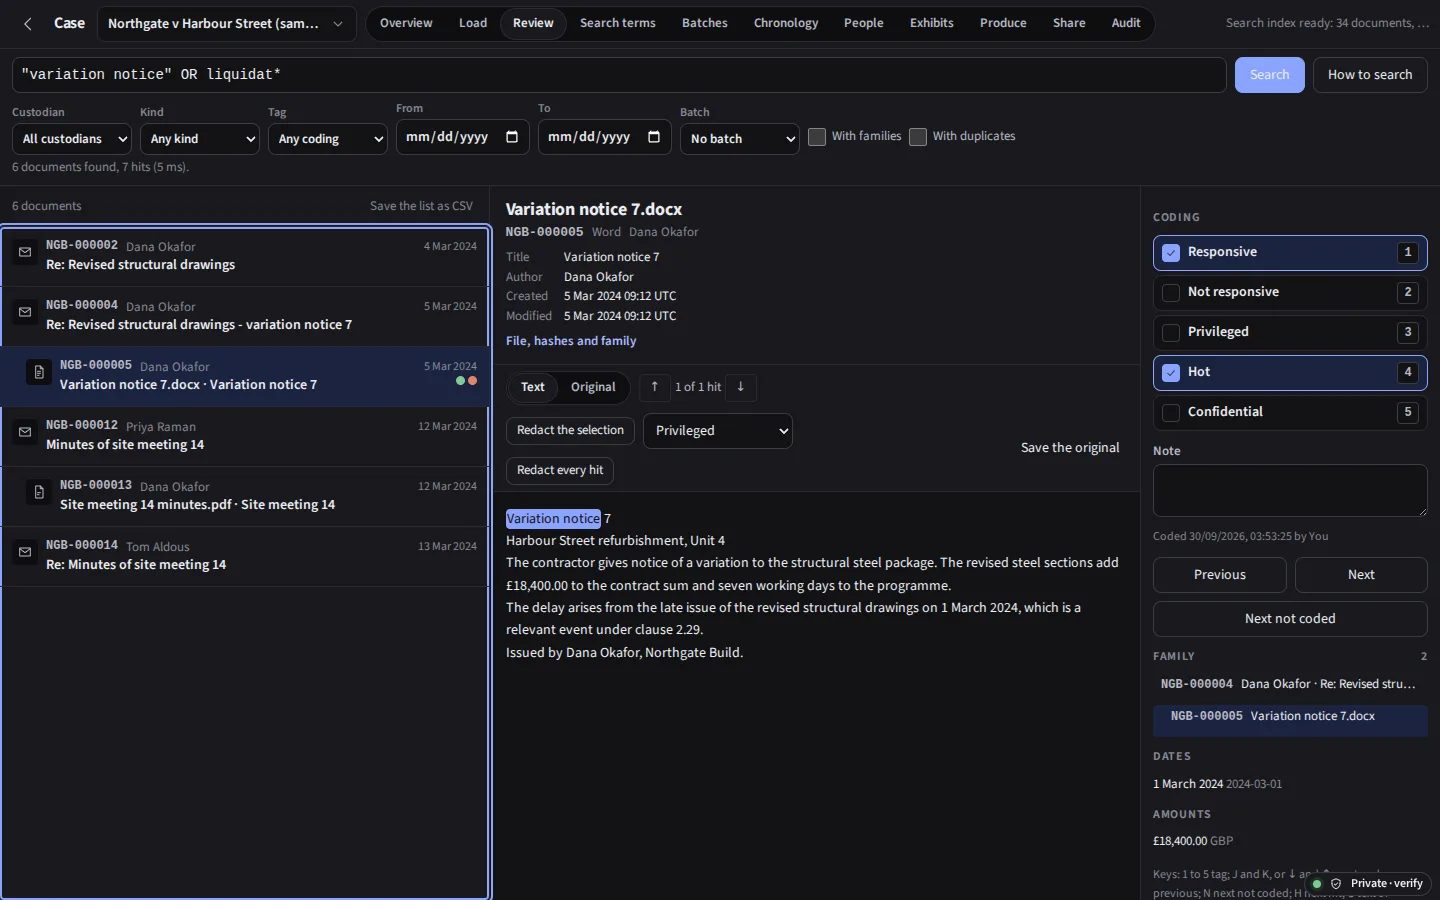Go to the Produce tab
This screenshot has width=1440, height=900.
pos(1003,23)
